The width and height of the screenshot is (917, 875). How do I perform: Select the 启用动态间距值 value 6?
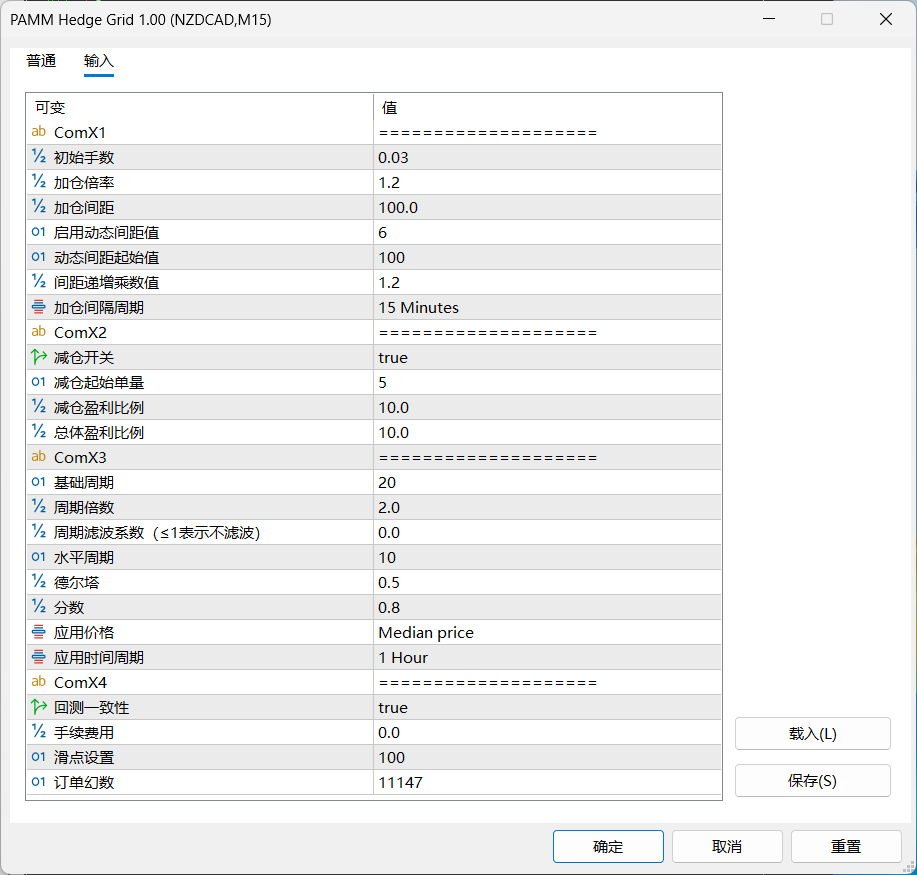coord(547,232)
